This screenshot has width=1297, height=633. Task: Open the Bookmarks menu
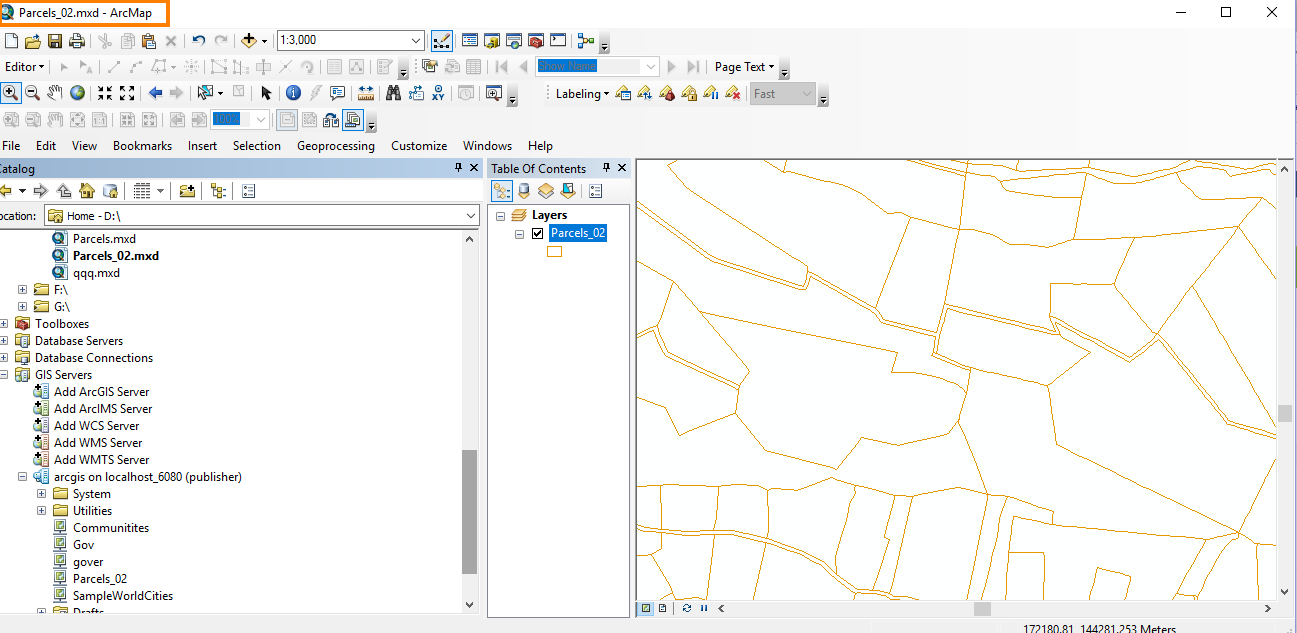pos(142,146)
